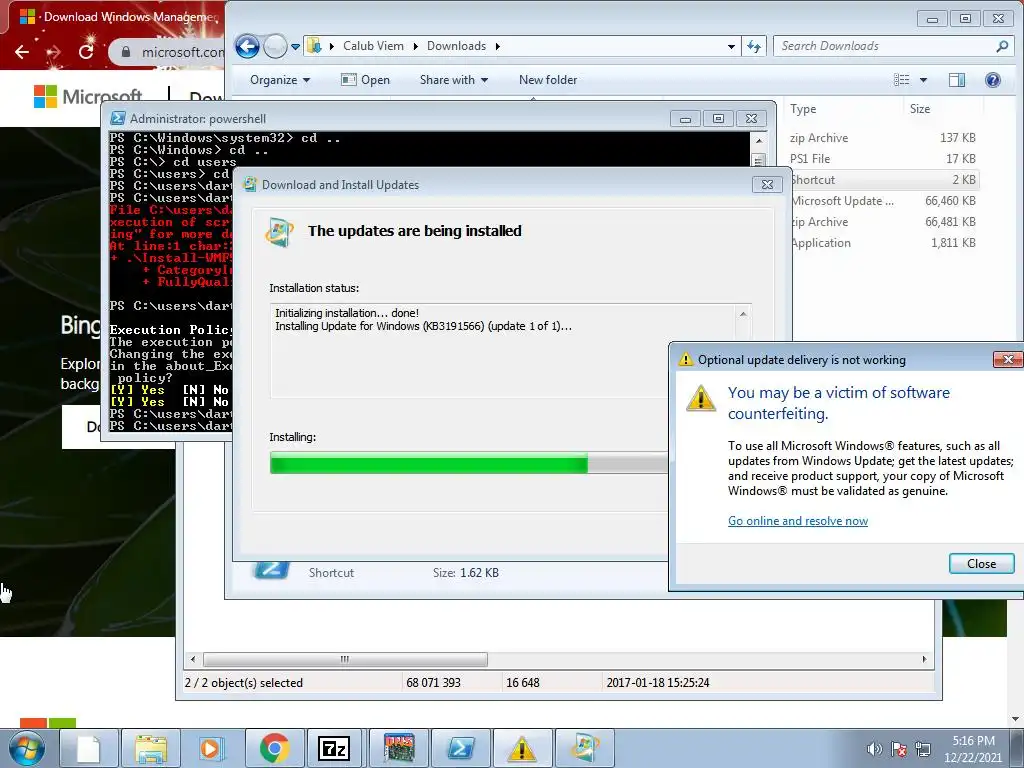This screenshot has height=768, width=1024.
Task: Click the circuit board taskbar icon
Action: (398, 748)
